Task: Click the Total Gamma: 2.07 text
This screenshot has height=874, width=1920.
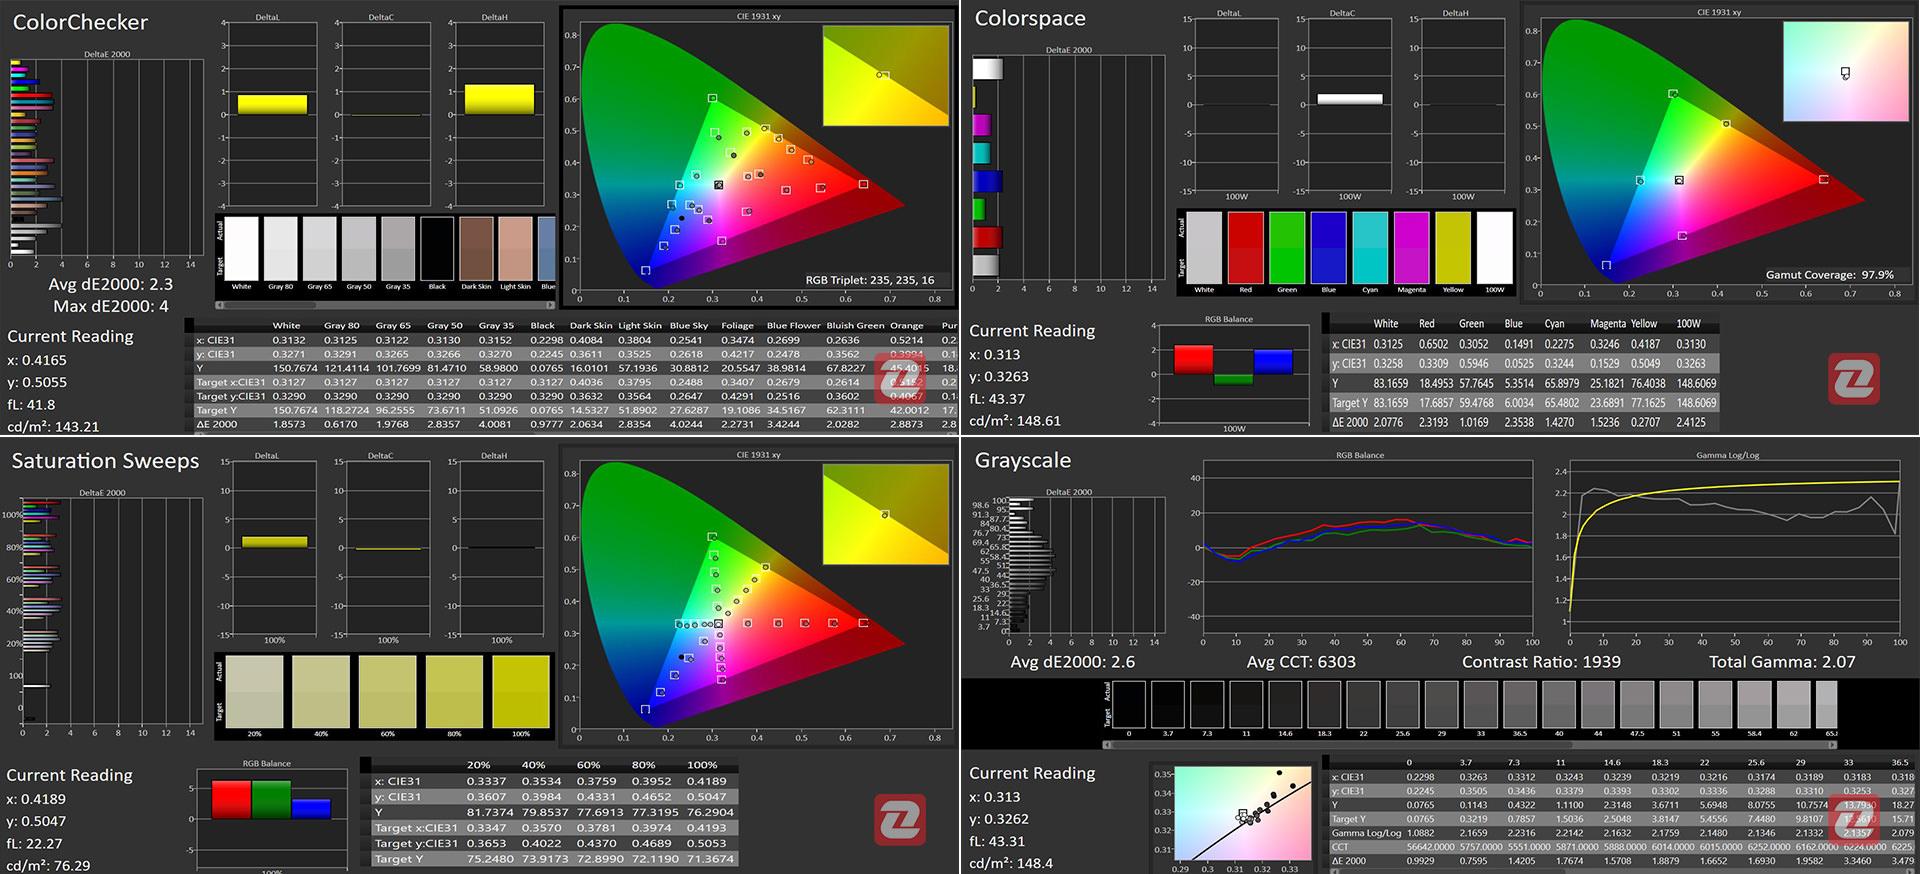Action: point(1782,662)
